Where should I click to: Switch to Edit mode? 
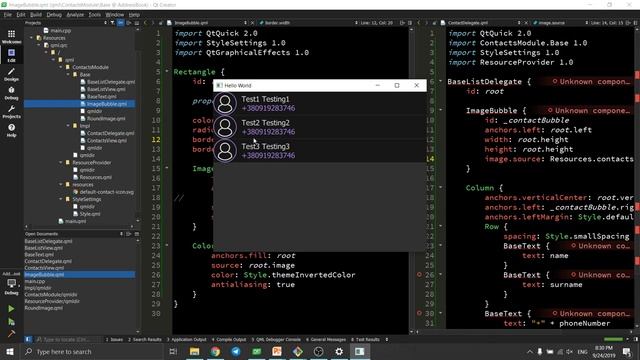point(11,55)
